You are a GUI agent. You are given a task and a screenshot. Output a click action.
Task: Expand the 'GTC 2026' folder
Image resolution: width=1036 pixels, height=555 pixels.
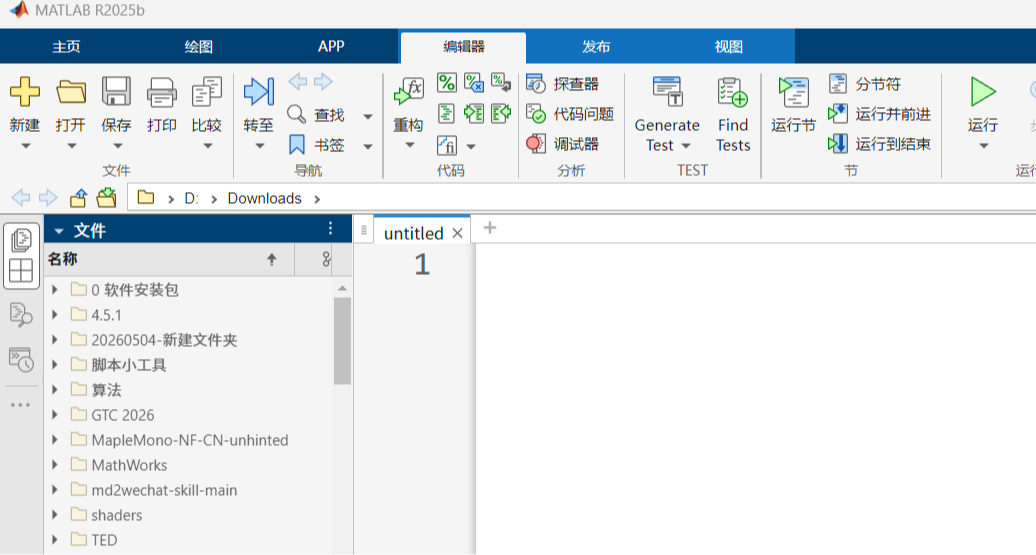click(x=56, y=415)
